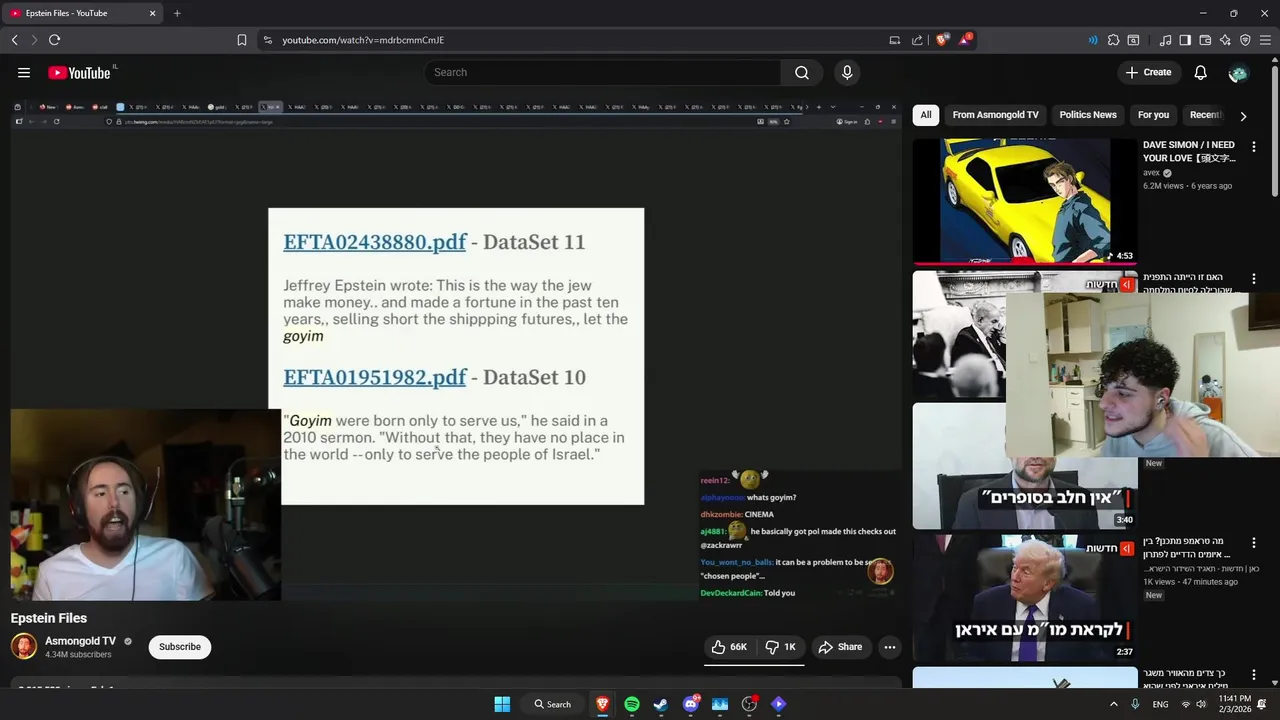Open the DAVE SIMON video thumbnail
The image size is (1280, 720).
coord(1025,201)
